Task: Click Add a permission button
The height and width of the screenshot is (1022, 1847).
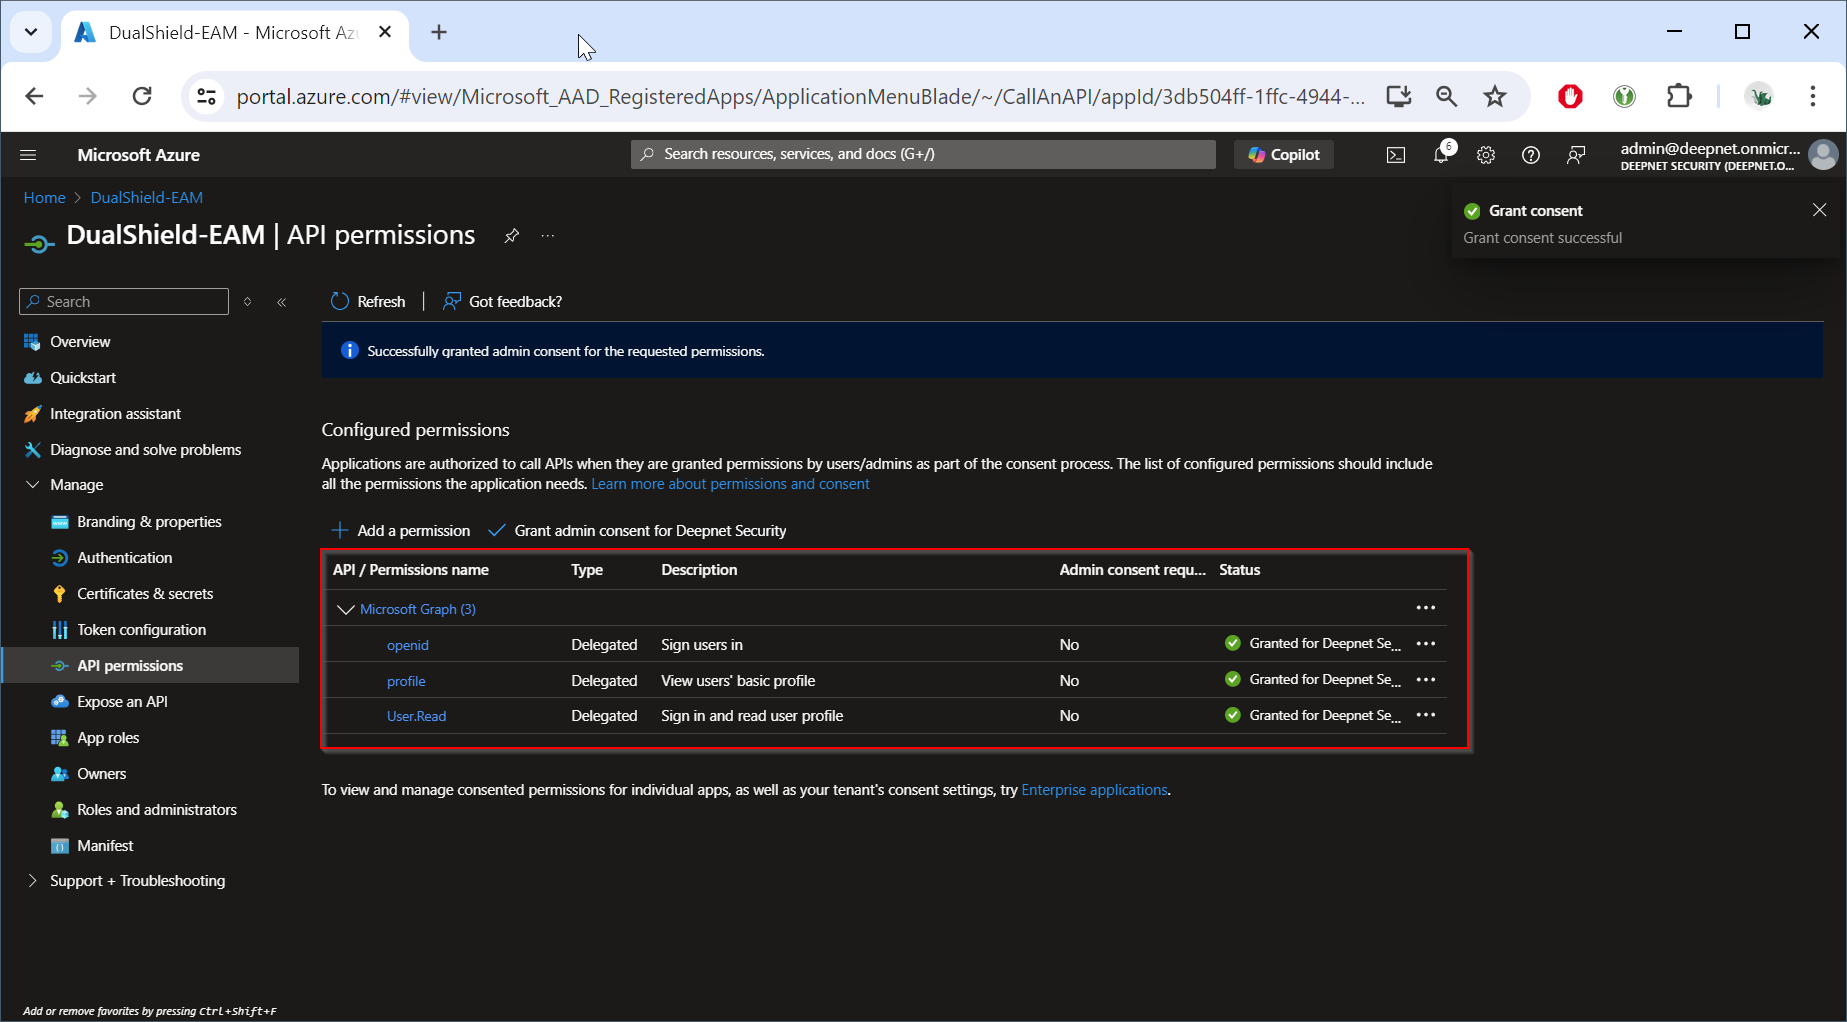Action: click(401, 531)
